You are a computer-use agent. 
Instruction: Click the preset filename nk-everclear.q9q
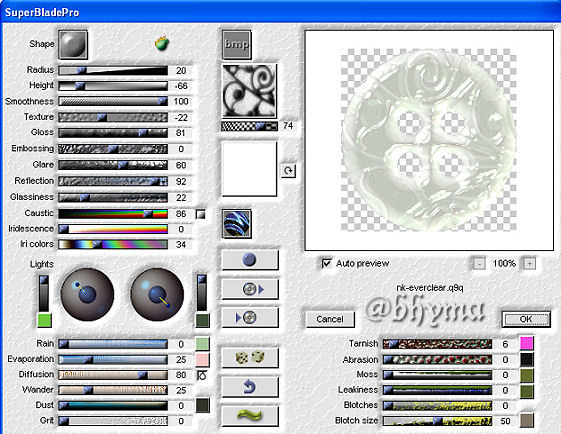(430, 288)
